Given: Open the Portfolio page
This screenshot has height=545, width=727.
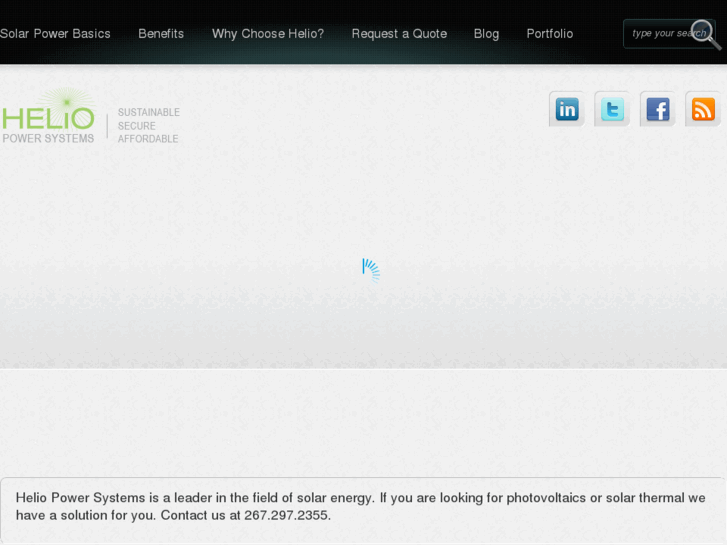Looking at the screenshot, I should pos(550,34).
